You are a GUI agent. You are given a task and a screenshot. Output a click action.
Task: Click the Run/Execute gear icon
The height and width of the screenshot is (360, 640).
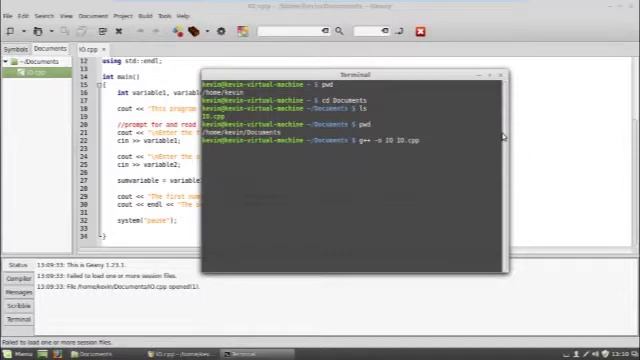point(221,31)
